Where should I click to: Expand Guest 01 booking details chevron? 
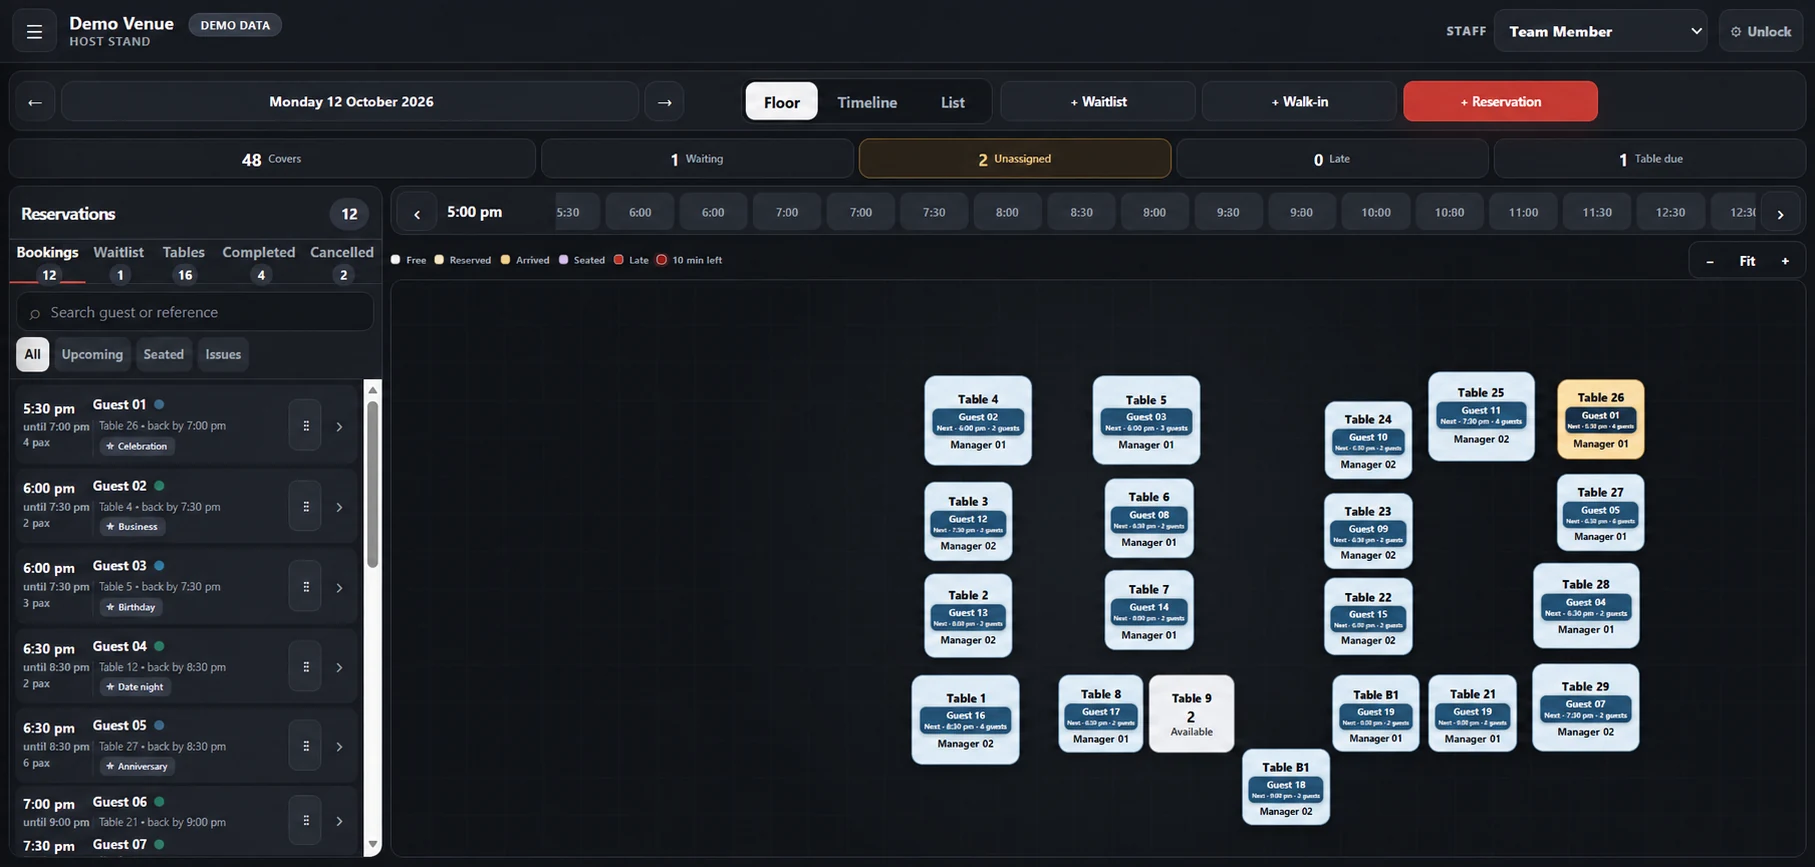click(x=339, y=427)
